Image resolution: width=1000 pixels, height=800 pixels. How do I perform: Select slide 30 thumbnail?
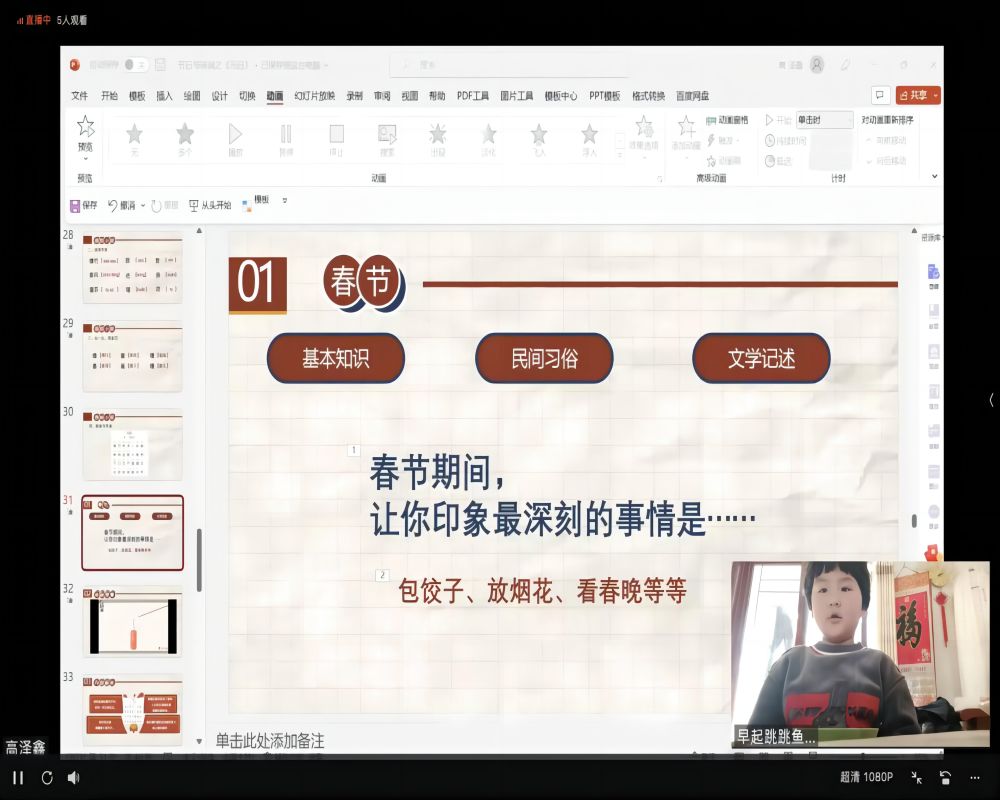133,445
